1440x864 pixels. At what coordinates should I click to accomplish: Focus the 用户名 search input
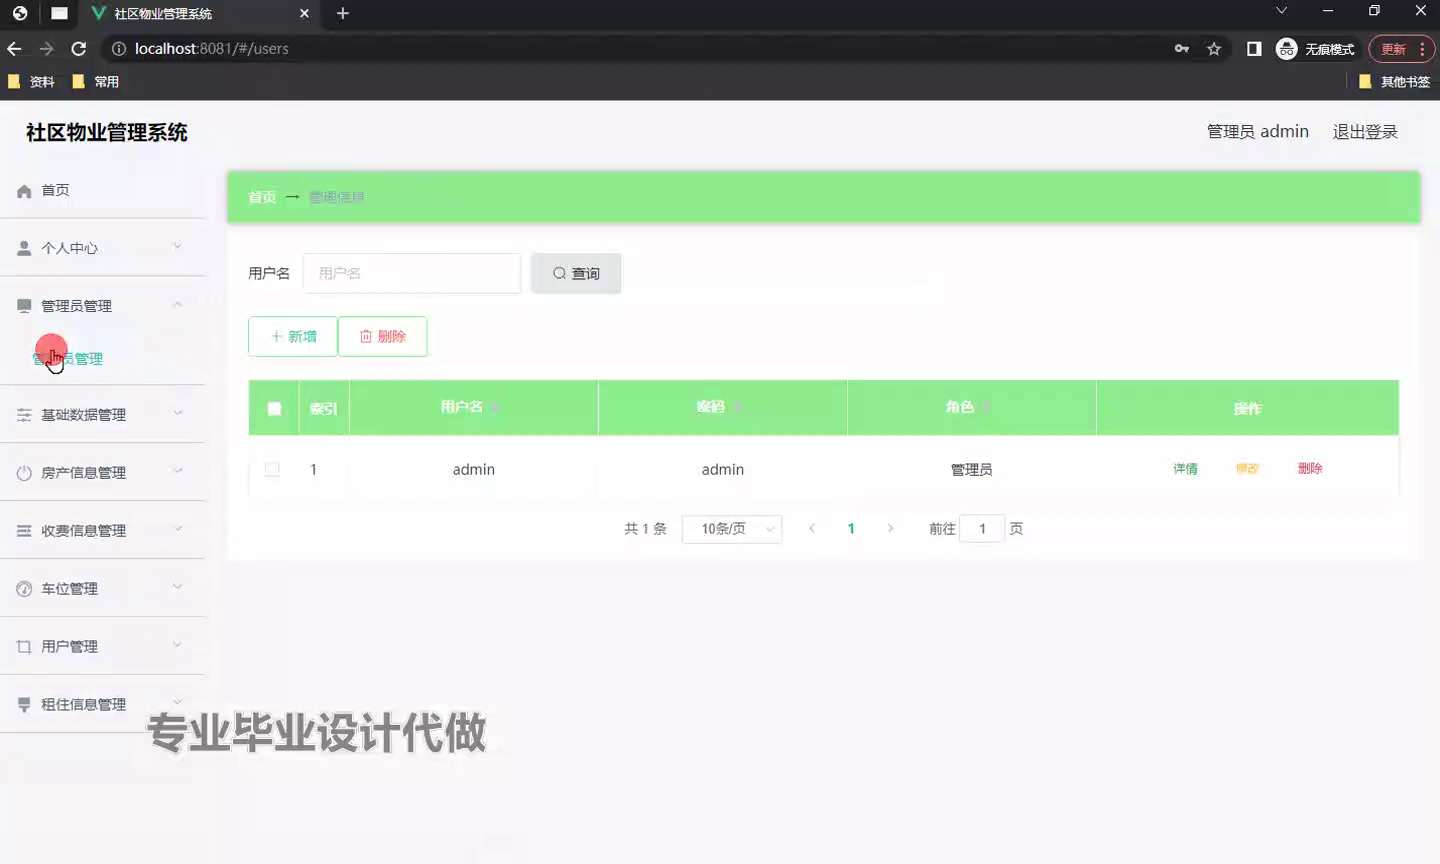coord(412,273)
